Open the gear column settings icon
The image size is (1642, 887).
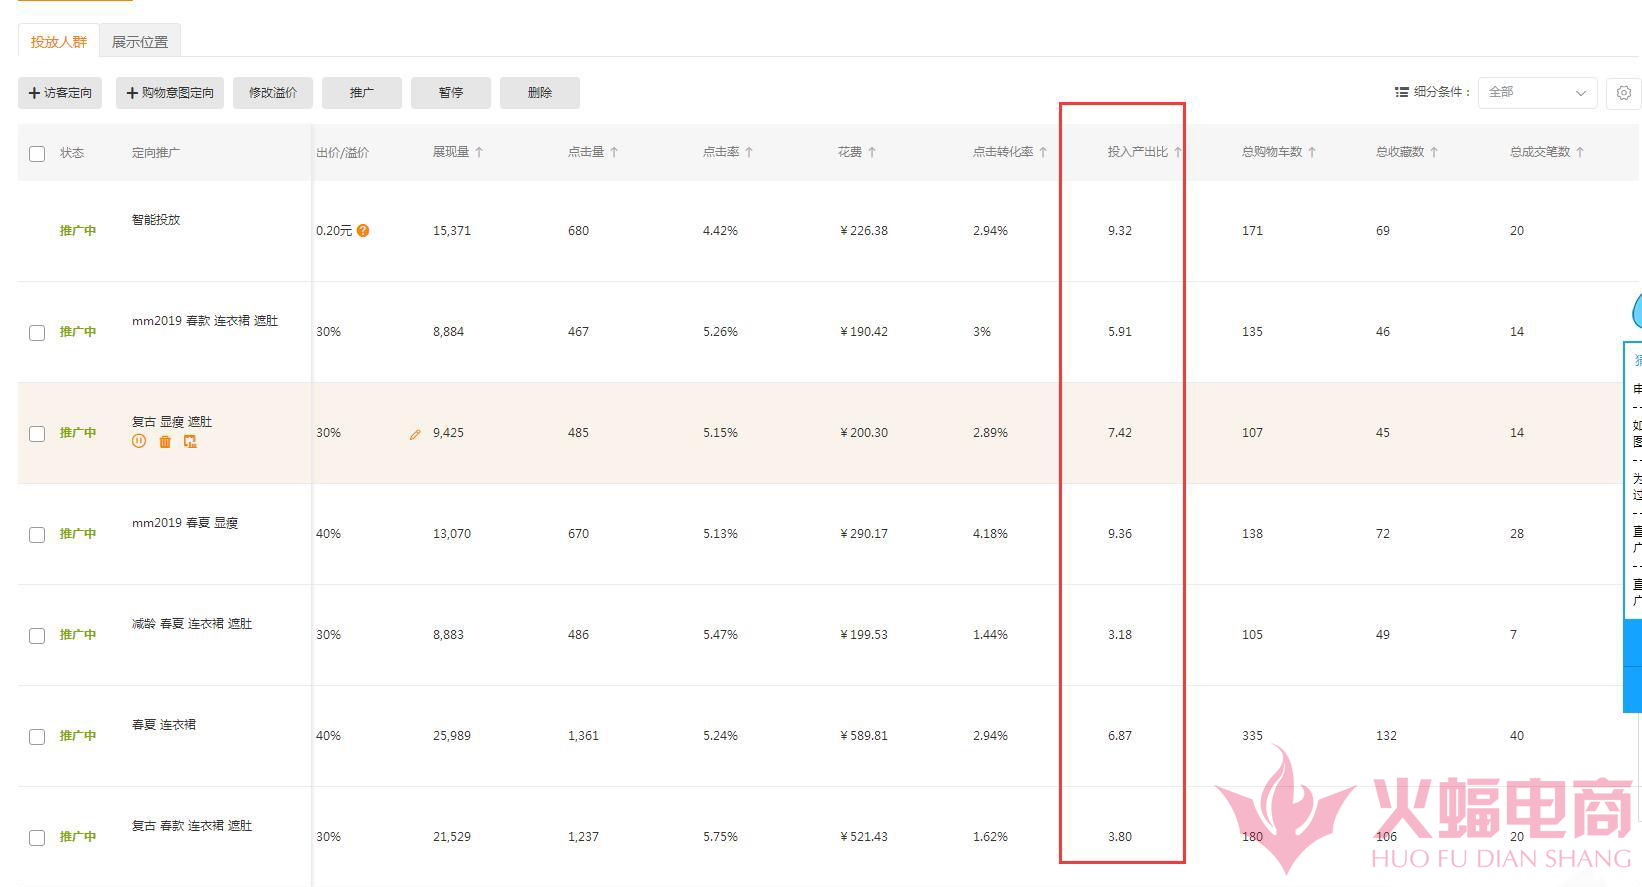point(1623,93)
